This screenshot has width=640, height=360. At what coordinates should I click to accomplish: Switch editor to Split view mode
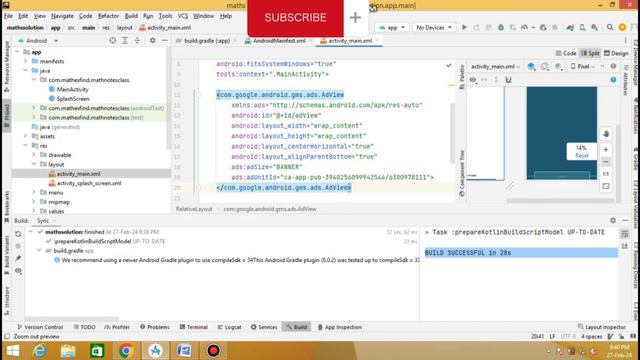click(x=590, y=53)
